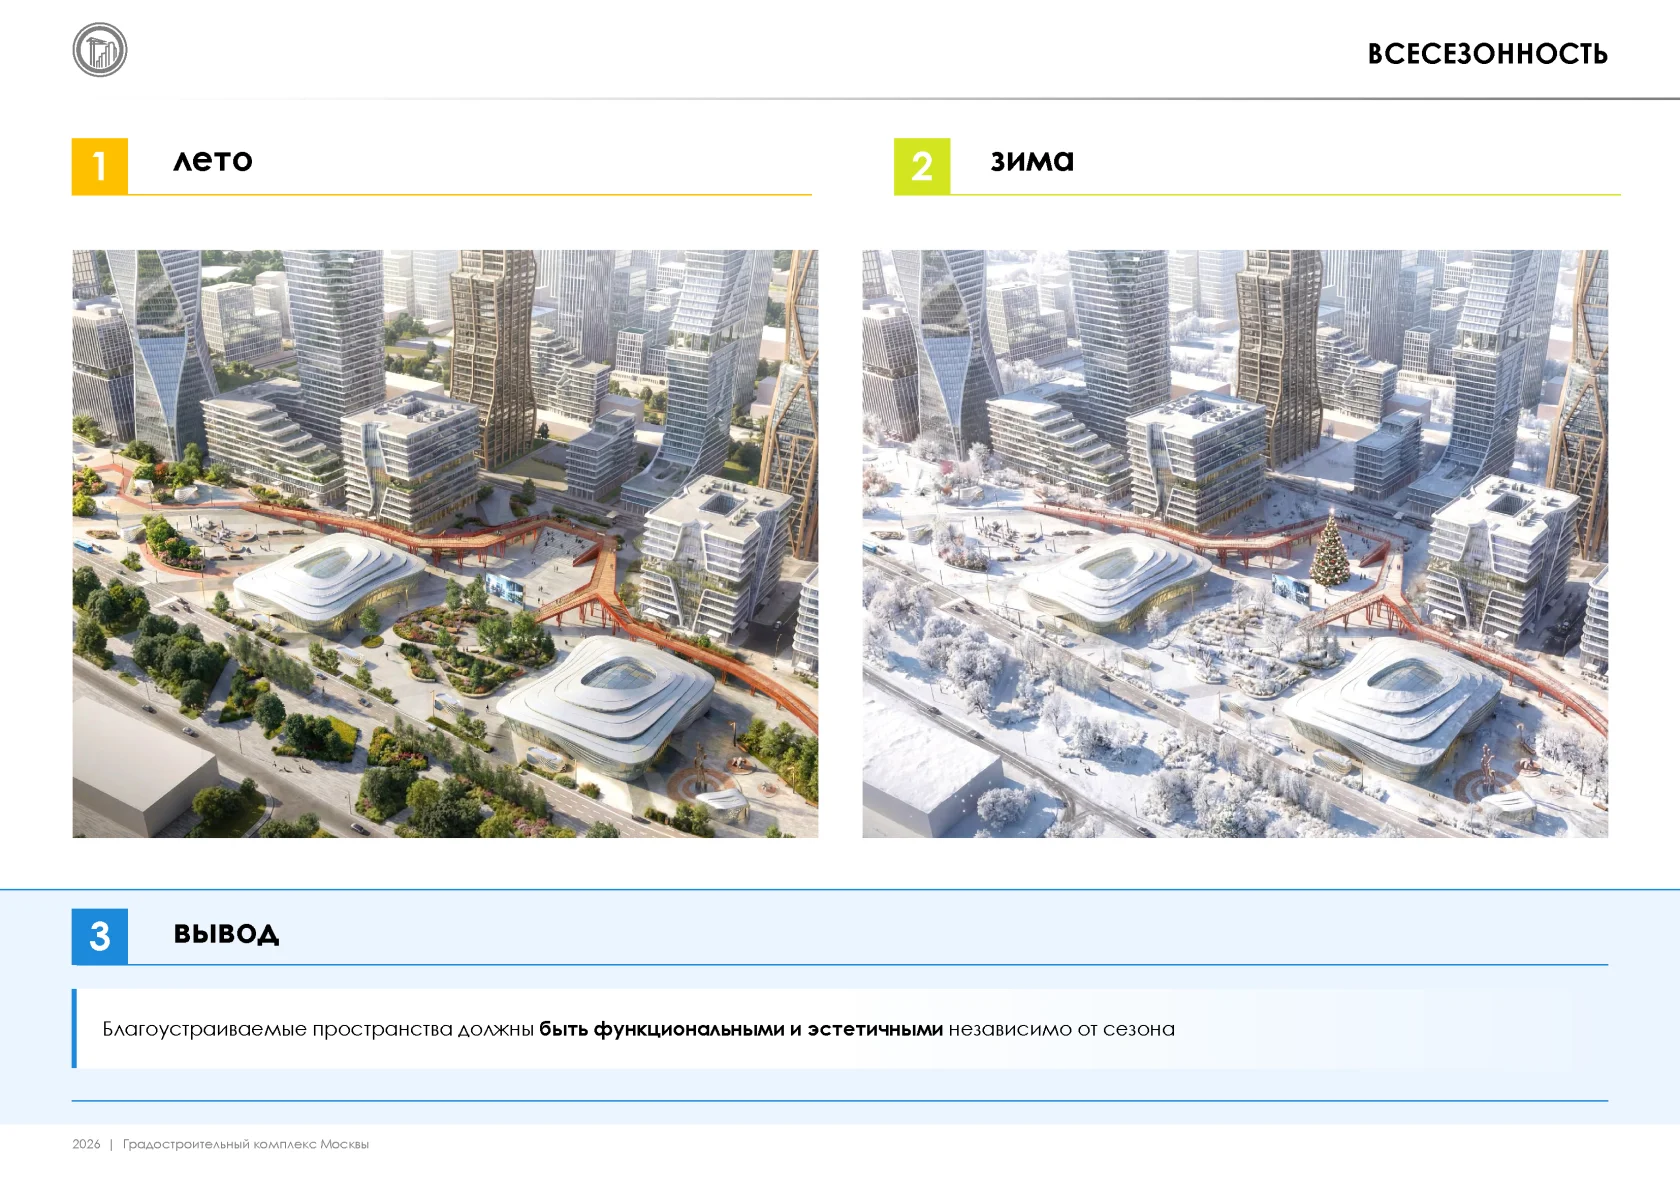Click the лето section heading
This screenshot has height=1188, width=1680.
213,160
